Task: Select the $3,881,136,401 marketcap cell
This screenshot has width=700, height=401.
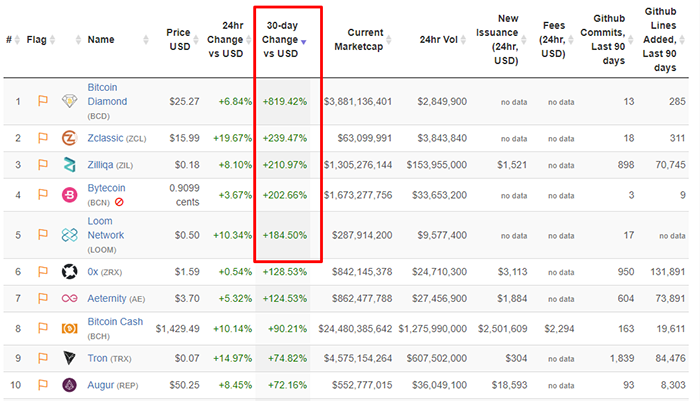Action: point(358,101)
